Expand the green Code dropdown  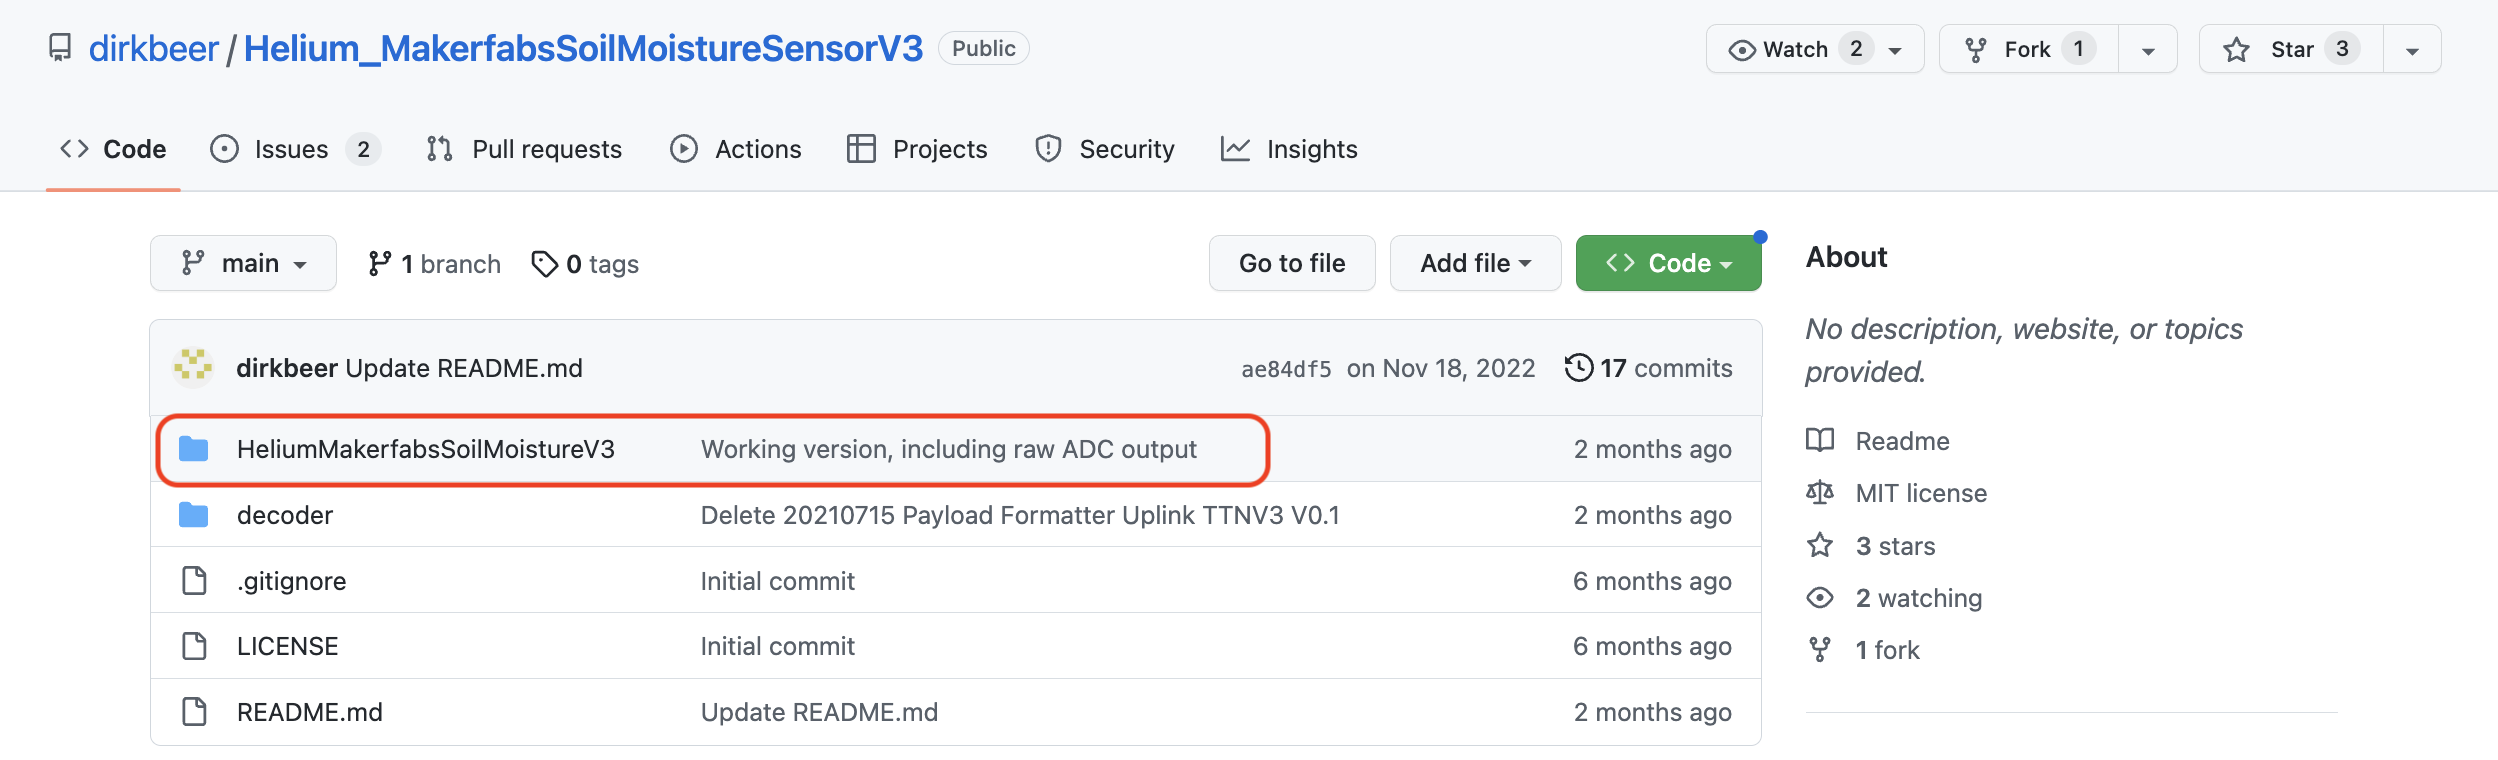[1668, 264]
